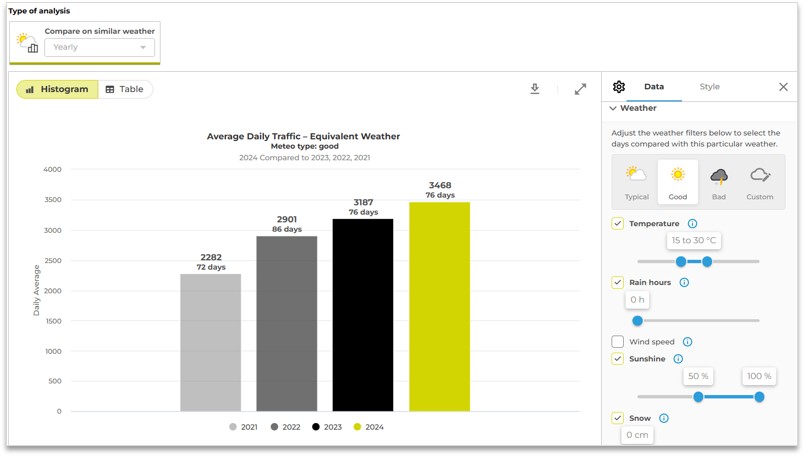Click the Sunshine info icon

click(678, 359)
